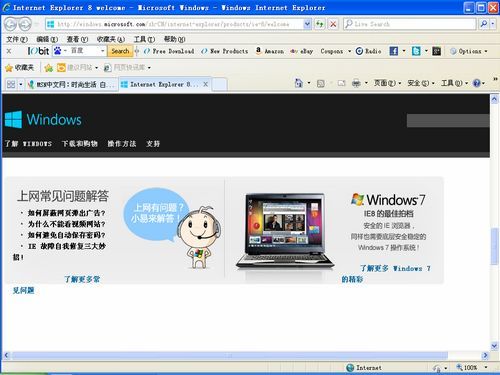Open the zoom level 100% dropdown
This screenshot has width=500, height=375.
(486, 367)
